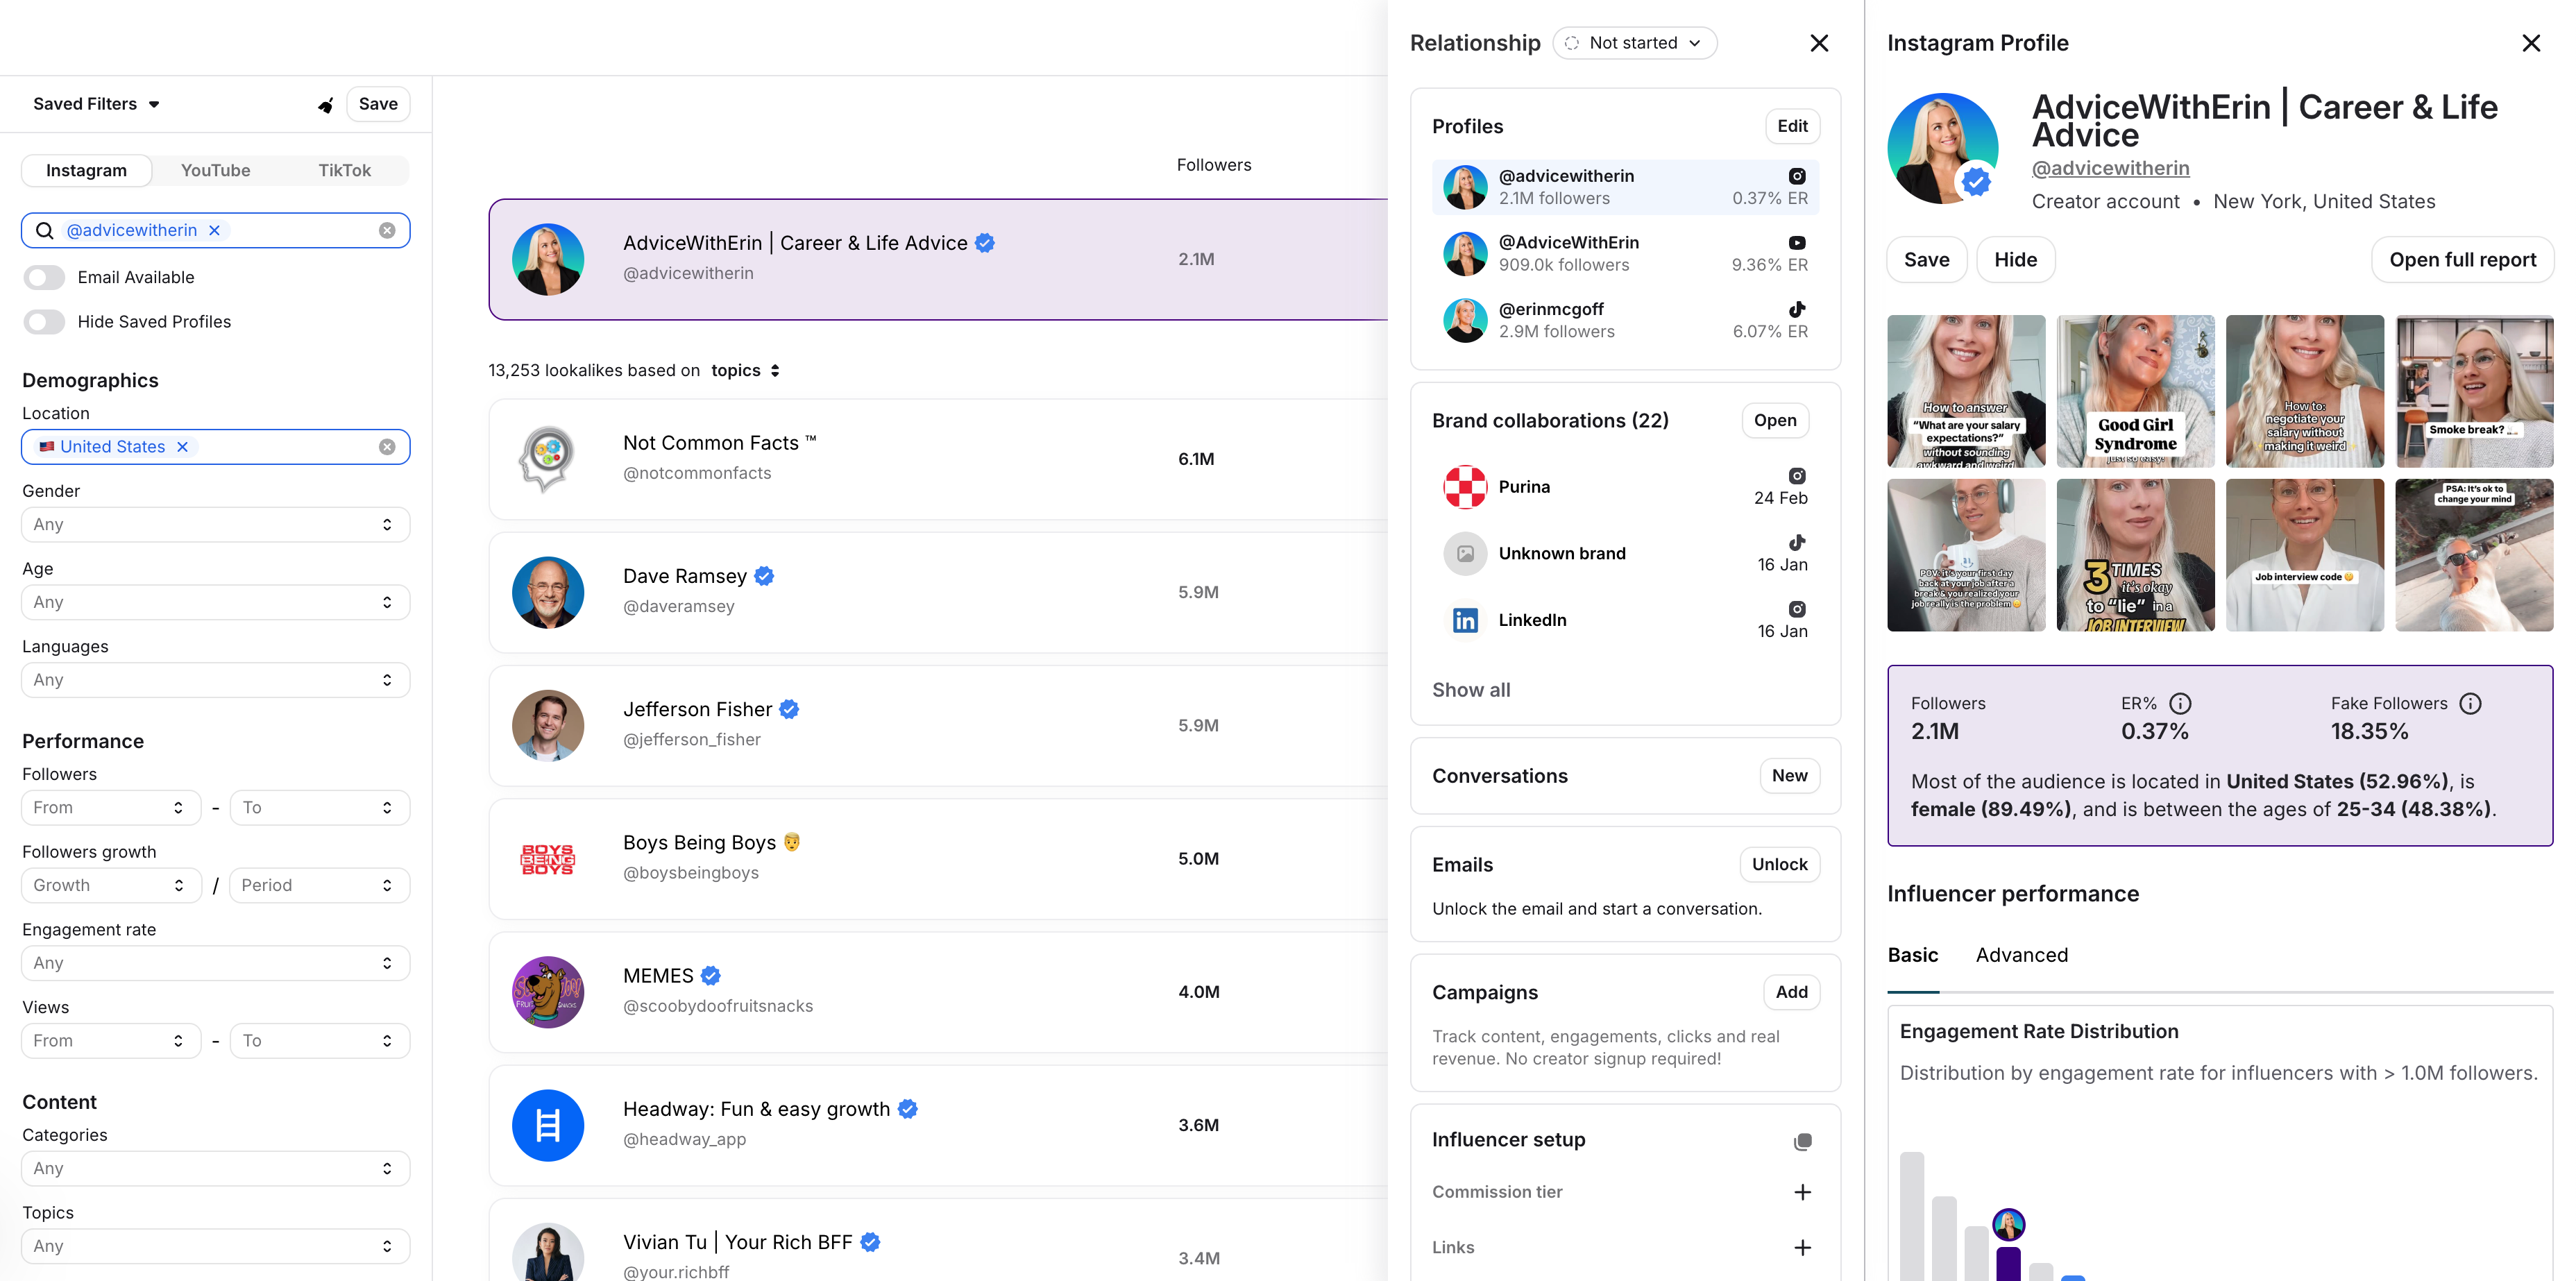Switch to Advanced influencer performance tab
The width and height of the screenshot is (2576, 1281).
[2021, 955]
